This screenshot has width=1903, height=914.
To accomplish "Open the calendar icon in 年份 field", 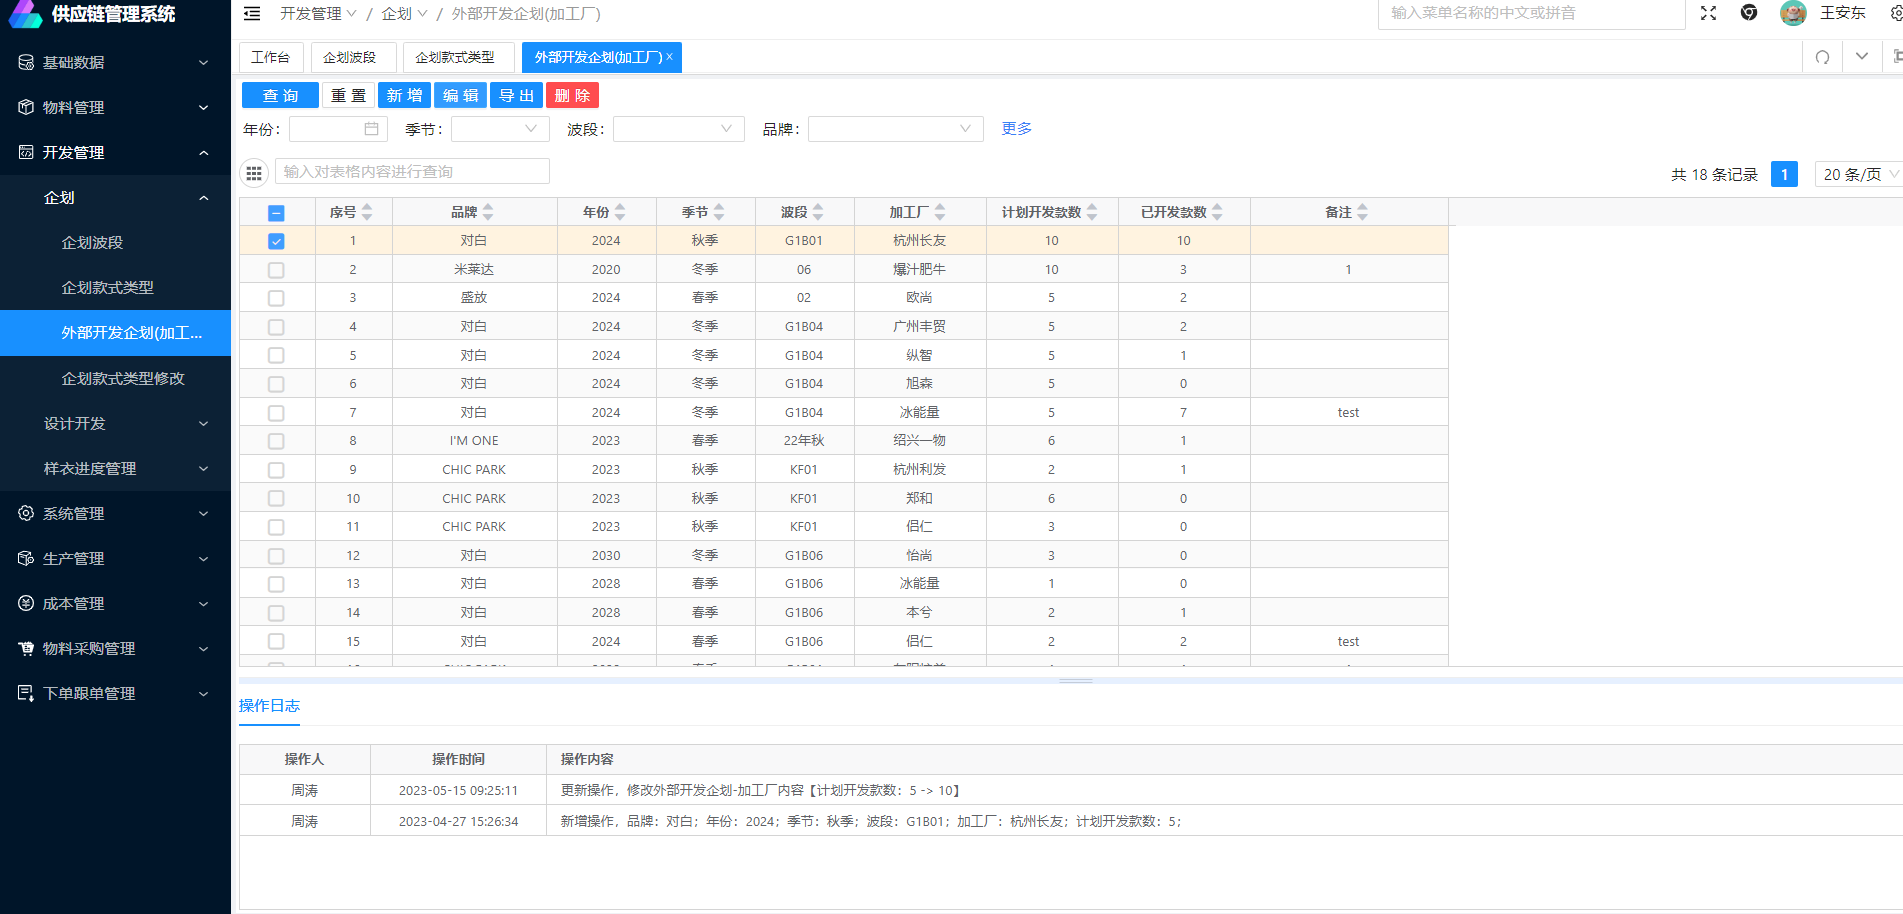I will pyautogui.click(x=371, y=129).
